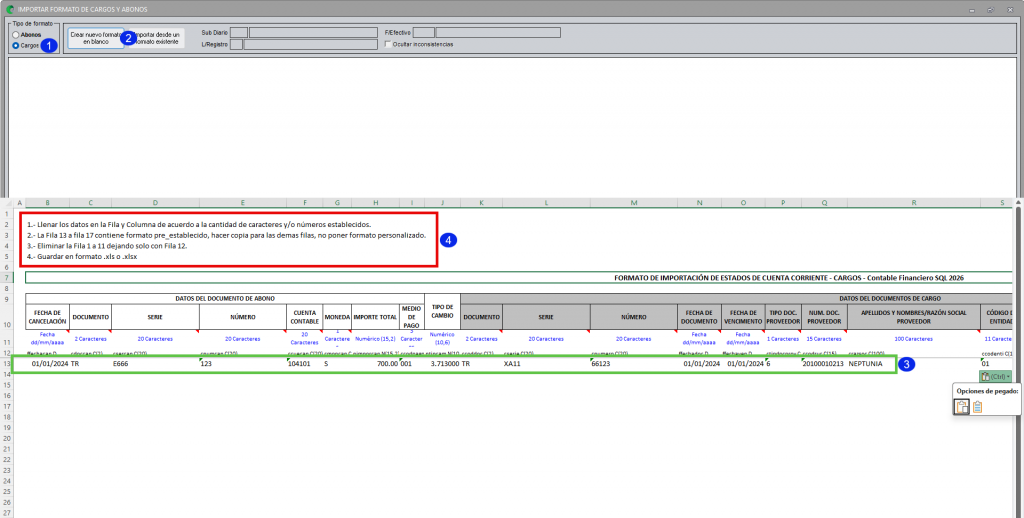Click the F/Efectivo description field
The image size is (1024, 518).
click(x=498, y=33)
